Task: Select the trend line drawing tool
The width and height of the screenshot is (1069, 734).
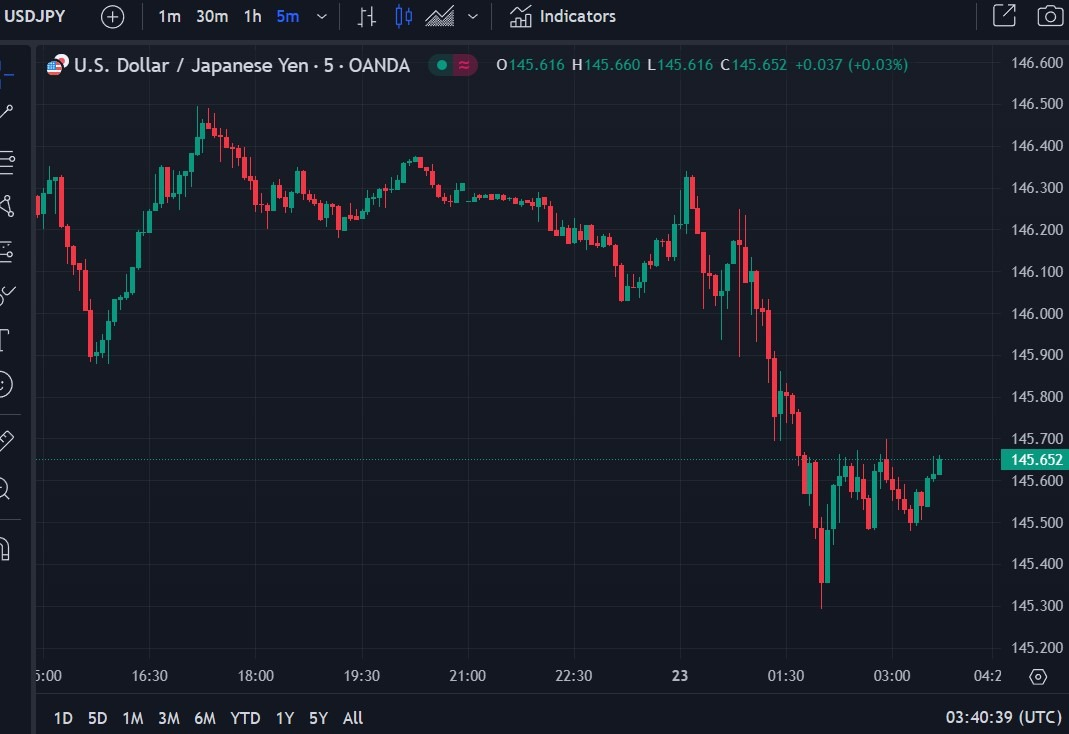Action: (x=7, y=112)
